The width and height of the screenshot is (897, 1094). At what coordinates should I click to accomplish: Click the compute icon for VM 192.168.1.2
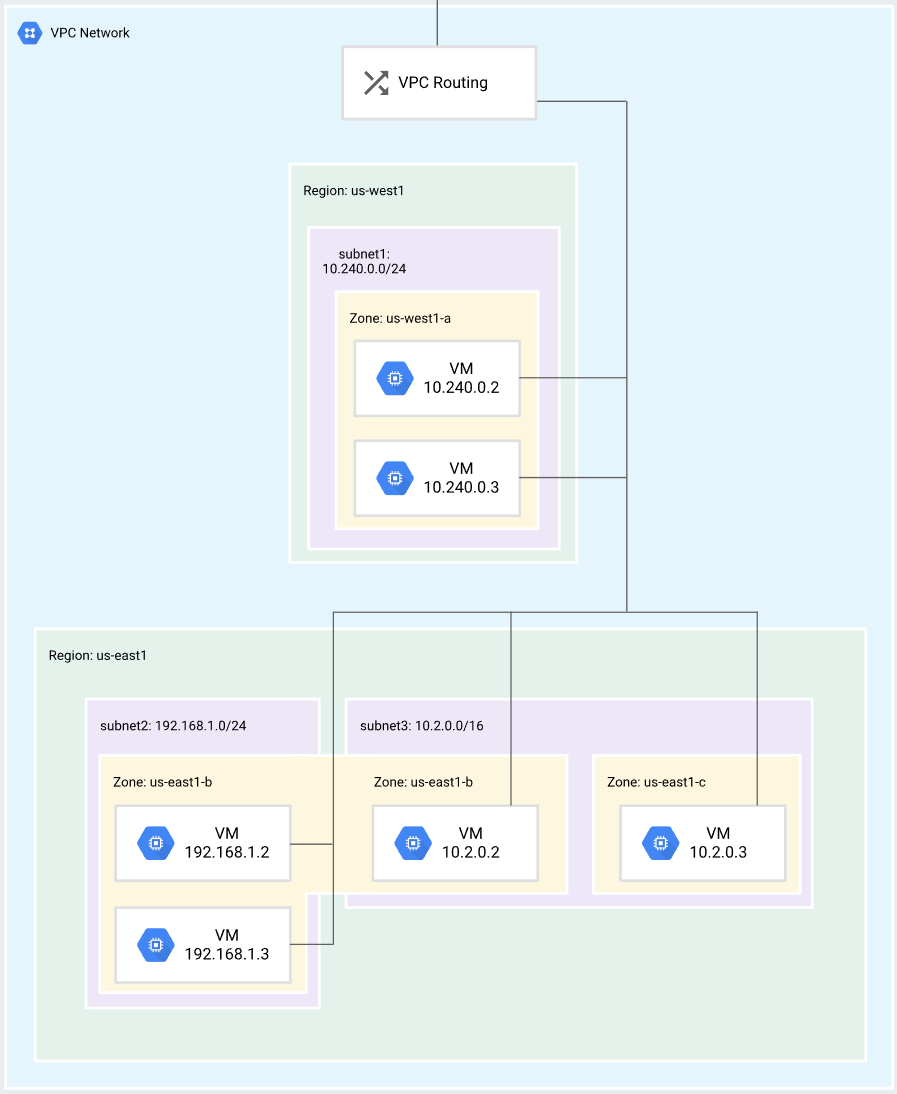click(156, 843)
